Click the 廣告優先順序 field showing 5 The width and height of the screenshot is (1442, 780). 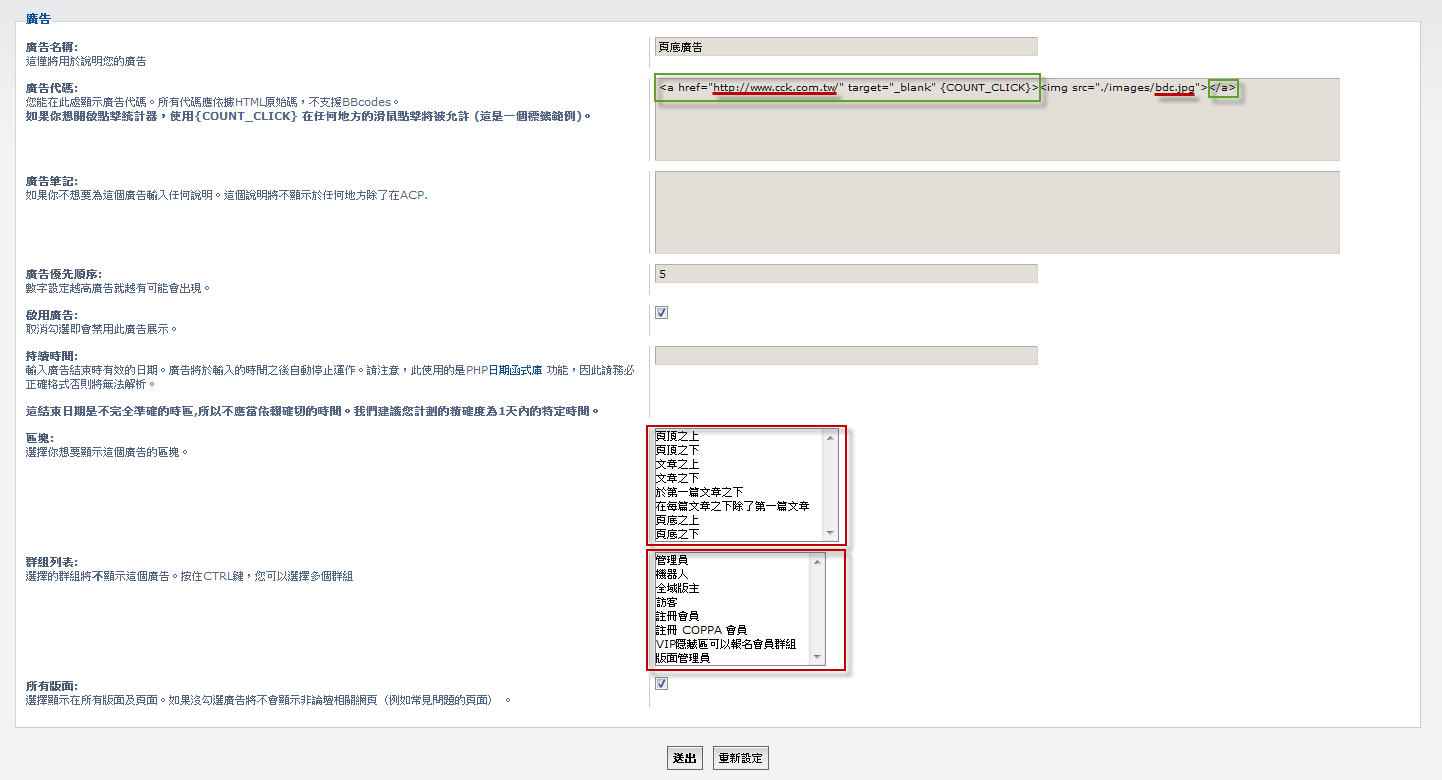(x=845, y=274)
